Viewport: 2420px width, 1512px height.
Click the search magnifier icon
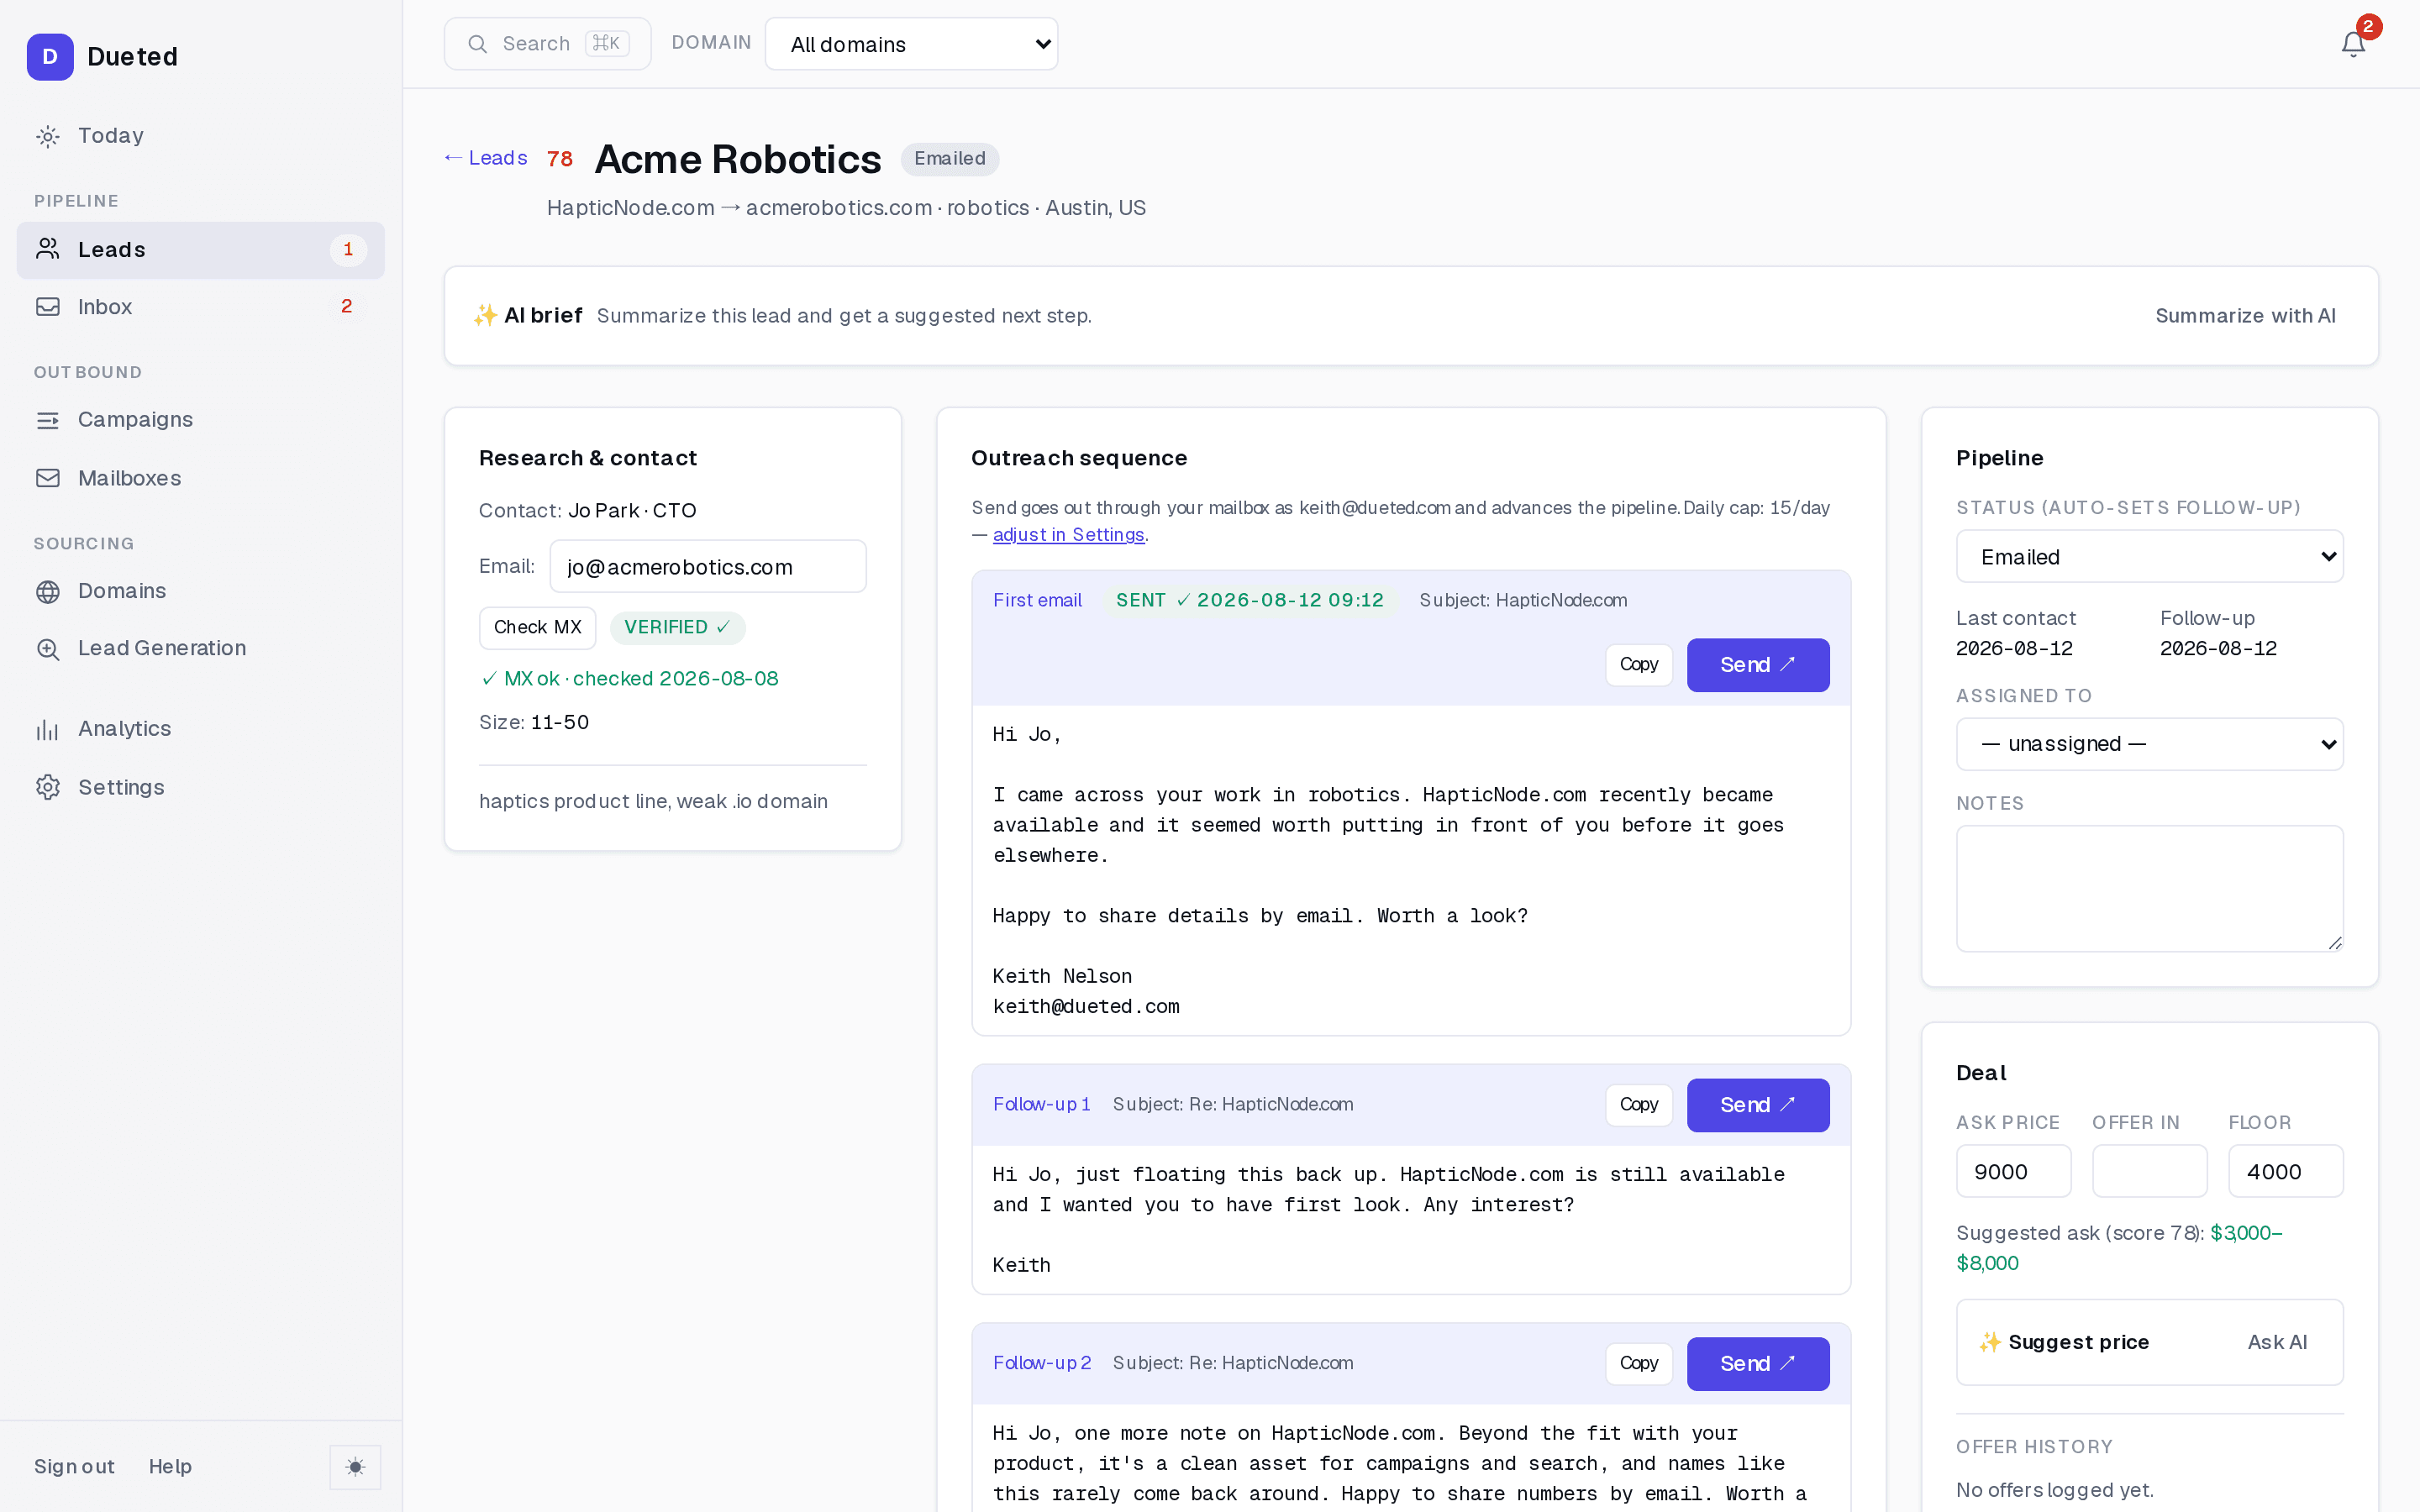point(478,44)
